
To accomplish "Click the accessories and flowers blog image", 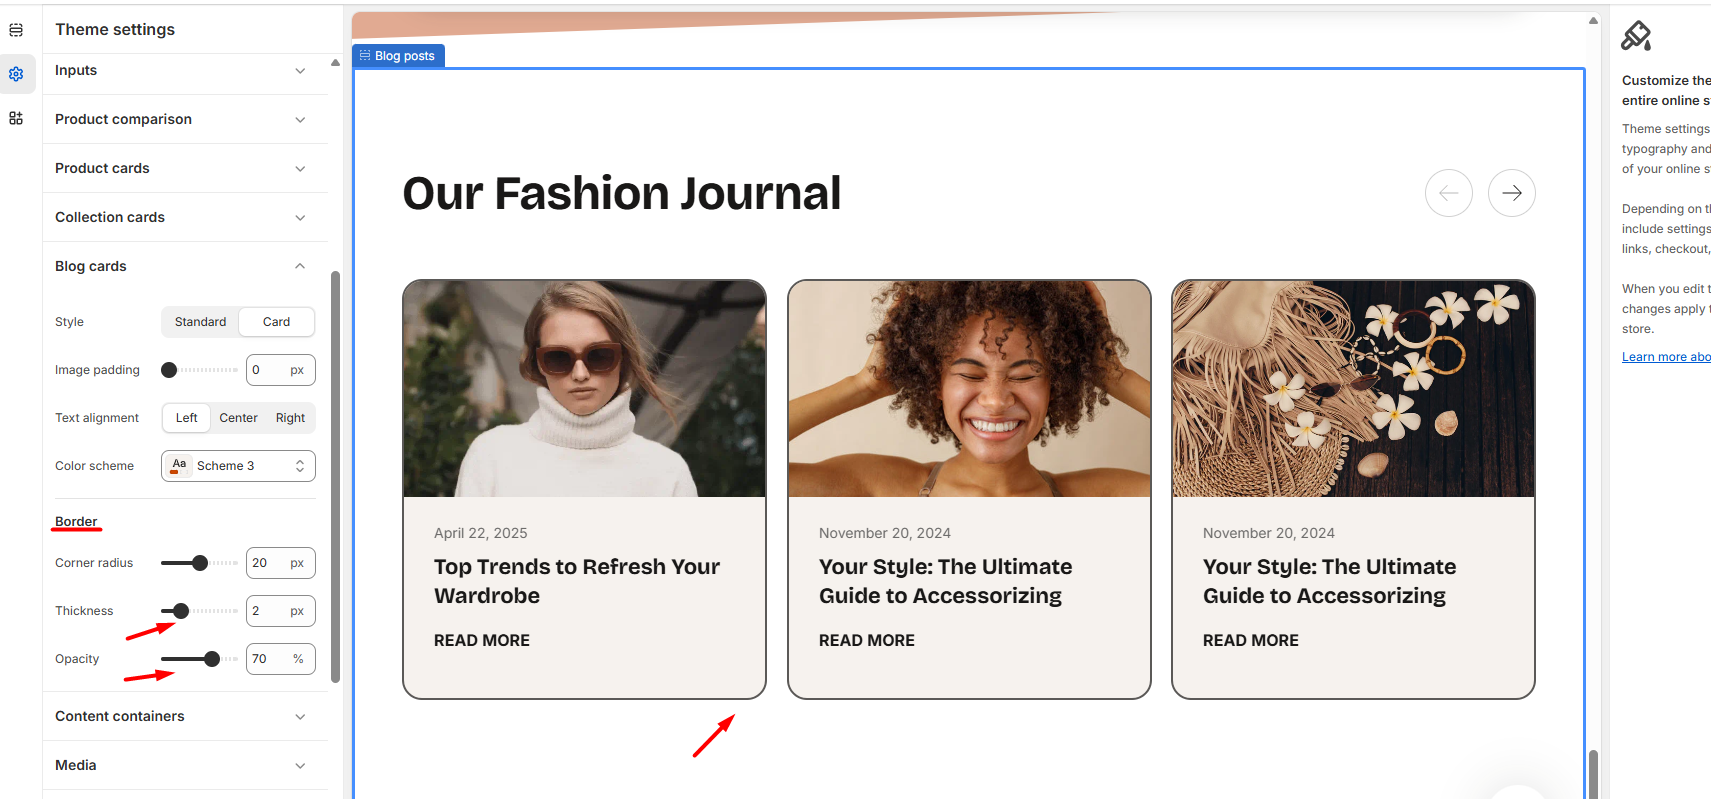I will [x=1353, y=389].
